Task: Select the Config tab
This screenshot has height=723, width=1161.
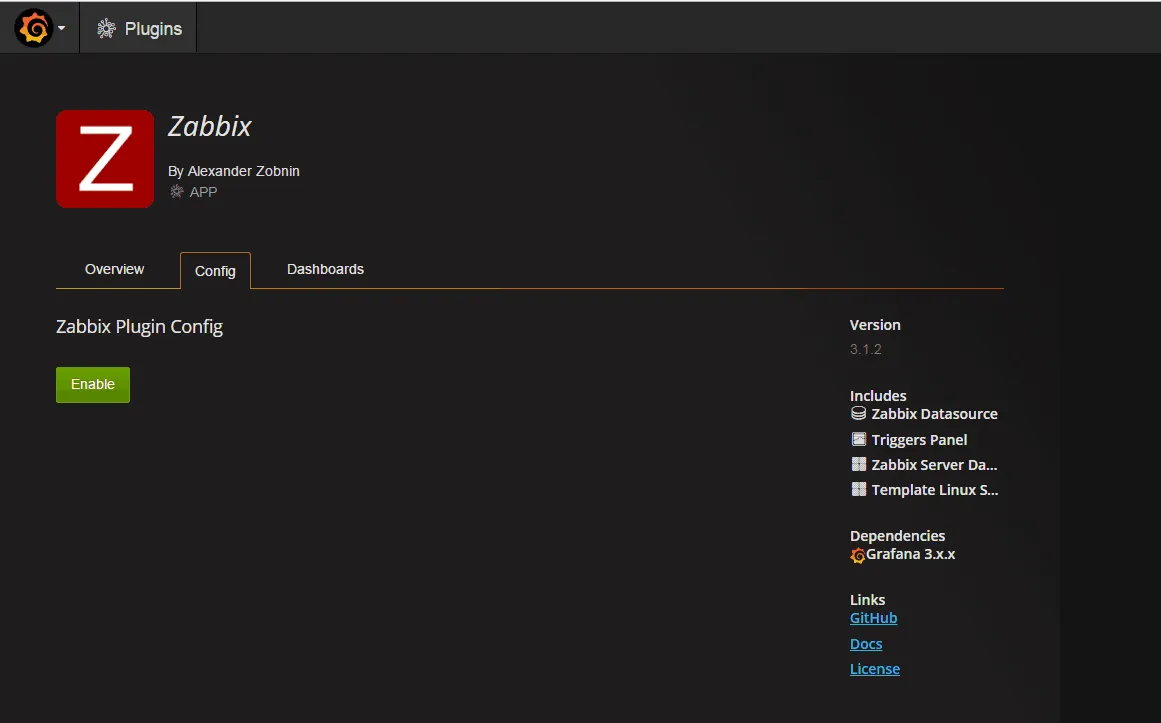Action: [215, 271]
